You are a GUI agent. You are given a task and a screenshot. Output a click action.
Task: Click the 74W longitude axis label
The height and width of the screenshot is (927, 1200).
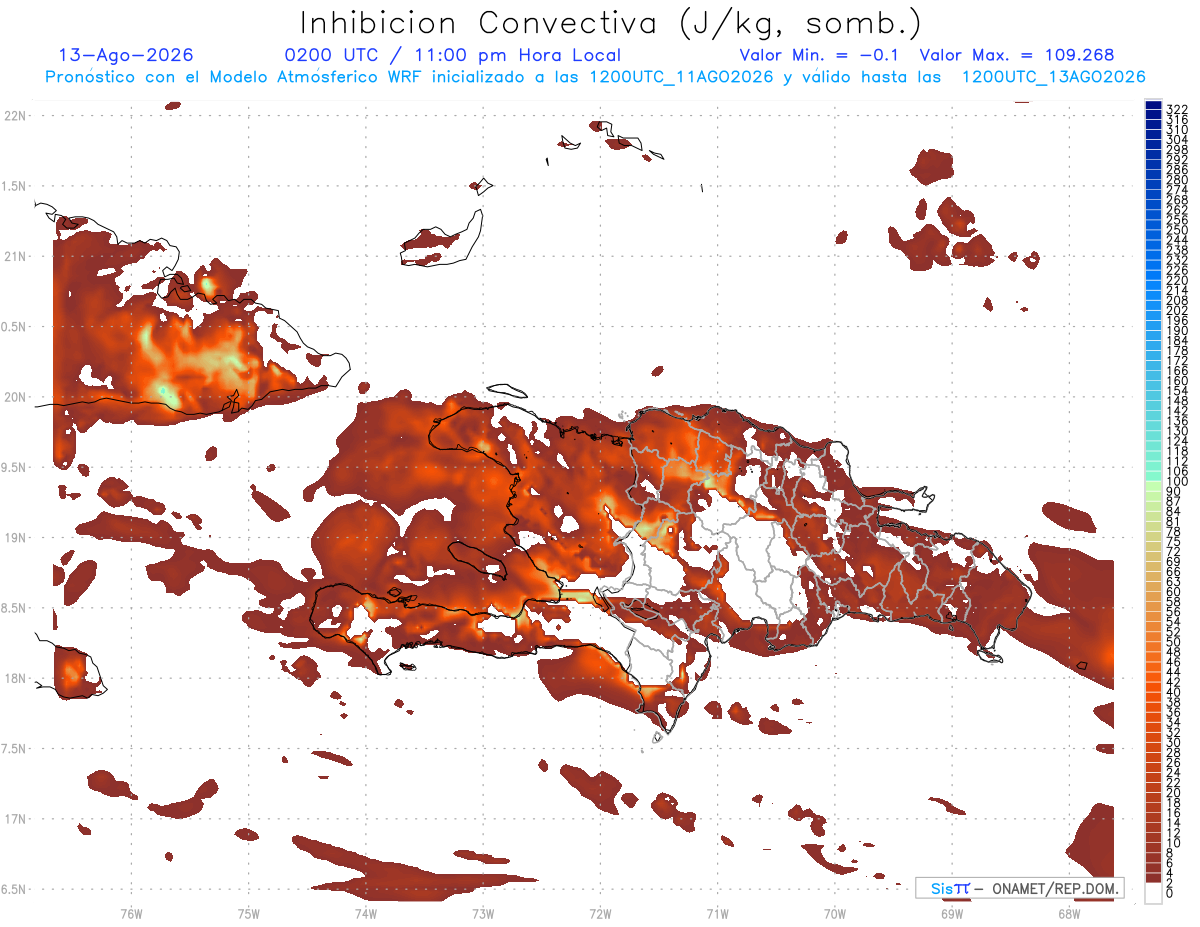(x=366, y=913)
